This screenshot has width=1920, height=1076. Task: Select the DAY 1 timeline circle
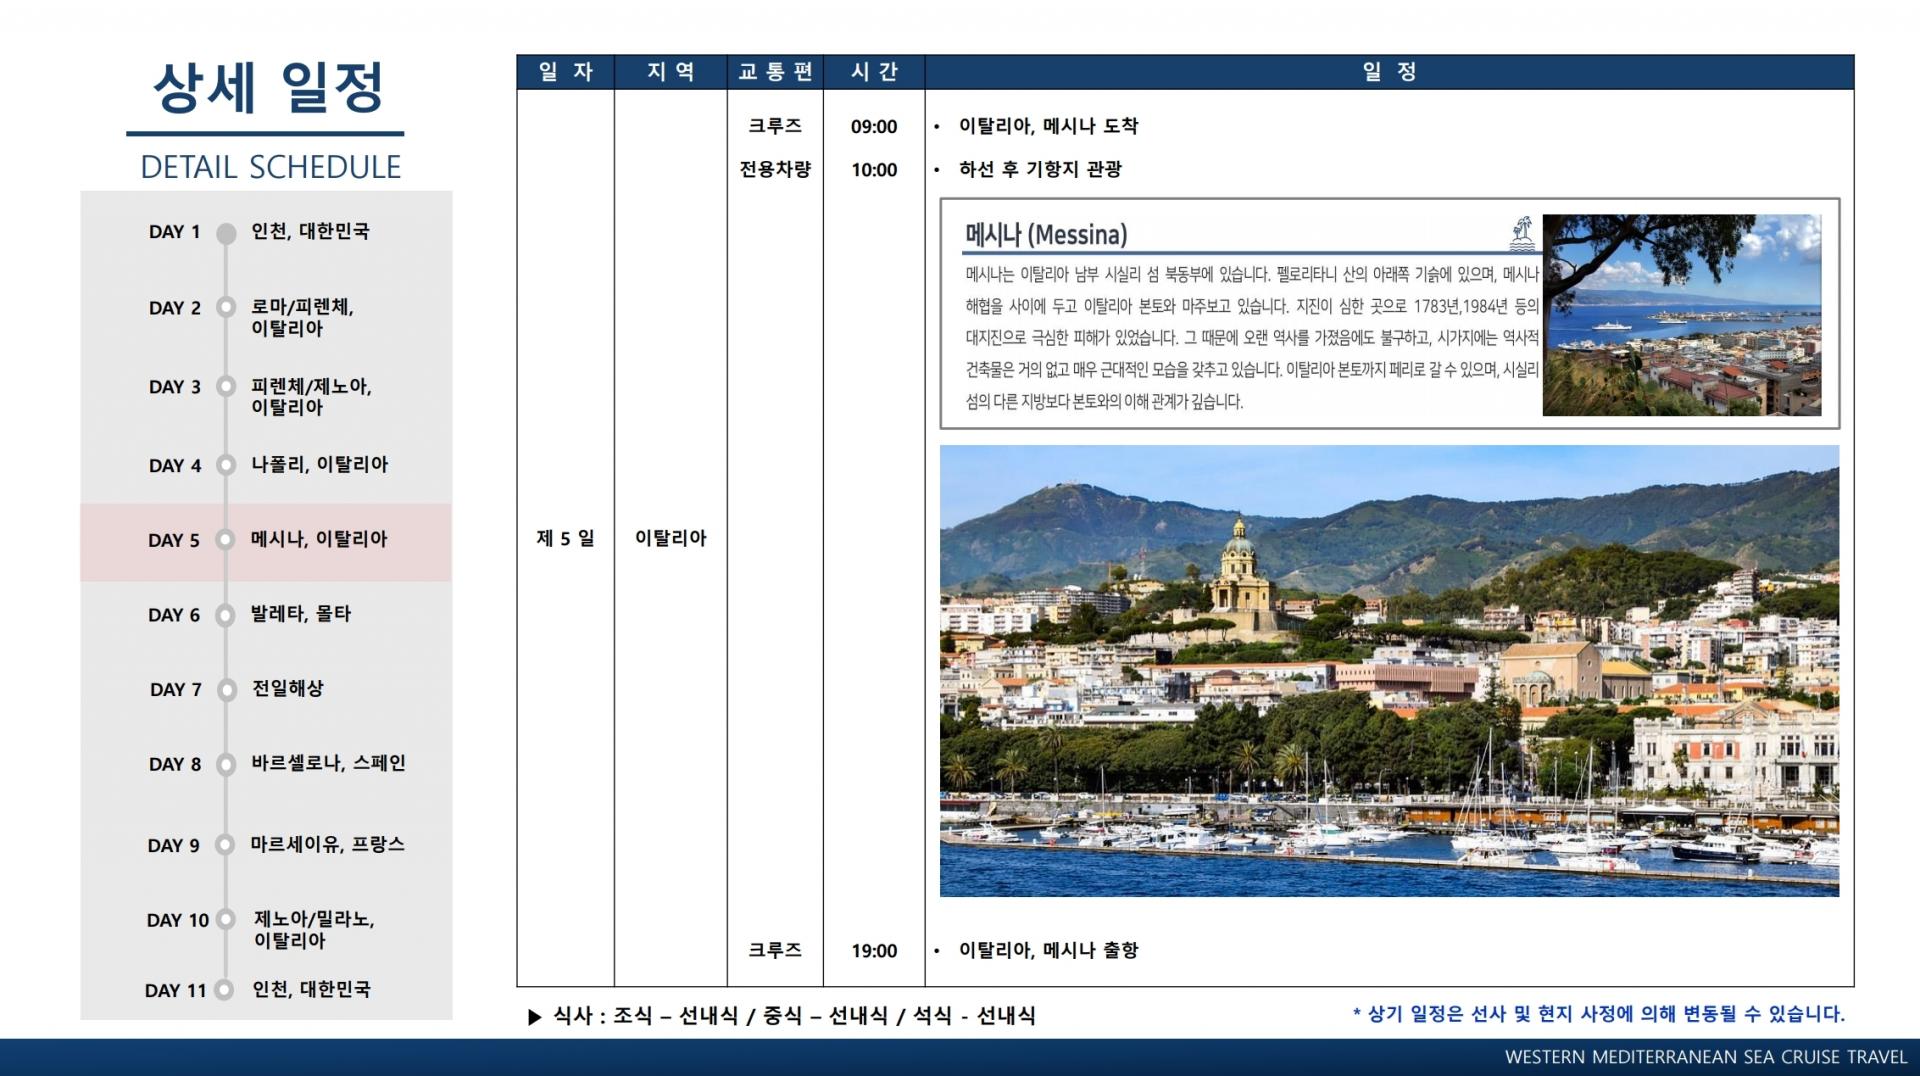pyautogui.click(x=227, y=233)
